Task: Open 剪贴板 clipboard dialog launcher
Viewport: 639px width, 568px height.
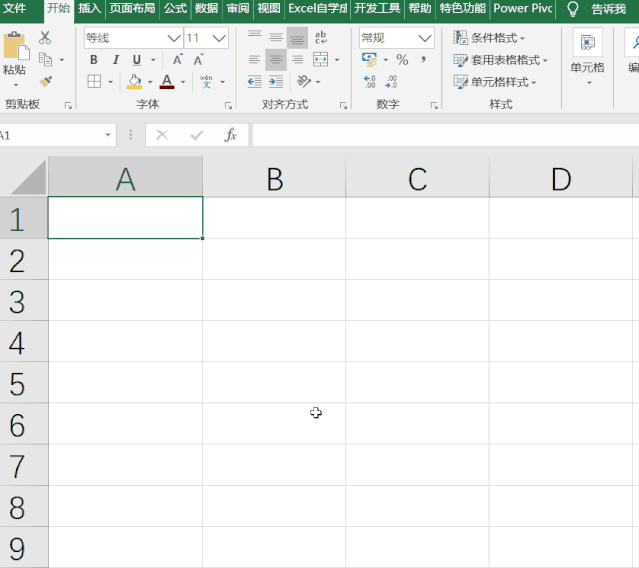Action: coord(68,106)
